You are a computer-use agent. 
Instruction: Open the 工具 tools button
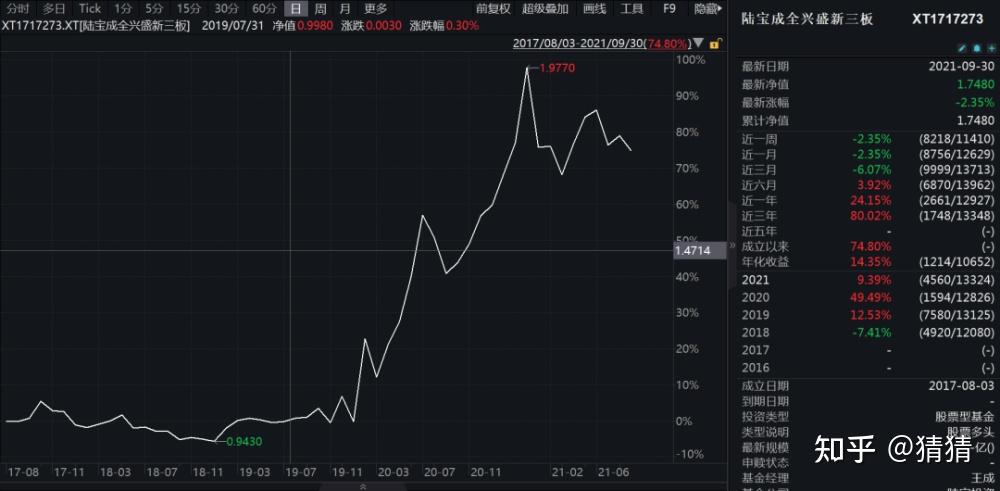(x=632, y=9)
